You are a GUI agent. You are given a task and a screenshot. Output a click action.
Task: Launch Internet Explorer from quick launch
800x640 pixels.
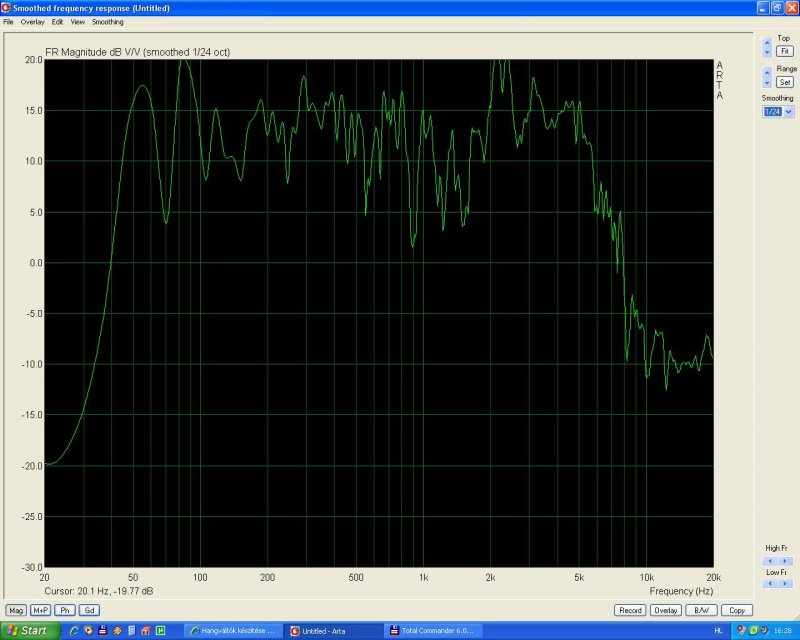coord(74,631)
